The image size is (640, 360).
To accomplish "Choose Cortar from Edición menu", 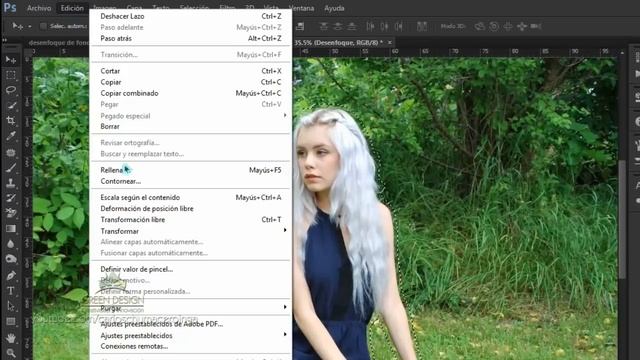I will point(191,71).
